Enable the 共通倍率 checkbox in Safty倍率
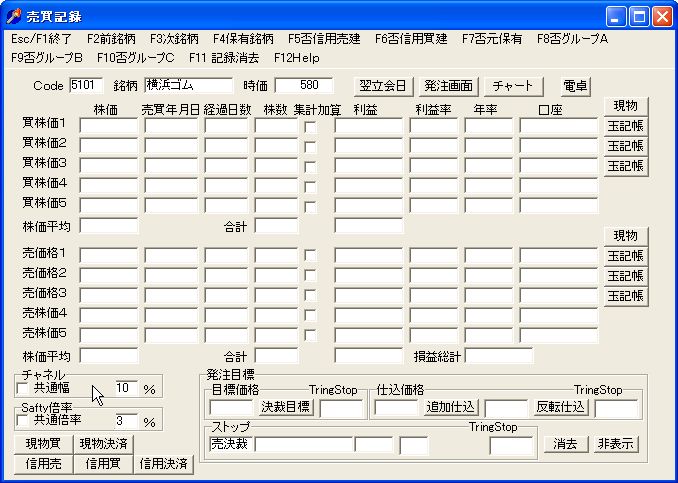This screenshot has width=678, height=483. (x=22, y=420)
